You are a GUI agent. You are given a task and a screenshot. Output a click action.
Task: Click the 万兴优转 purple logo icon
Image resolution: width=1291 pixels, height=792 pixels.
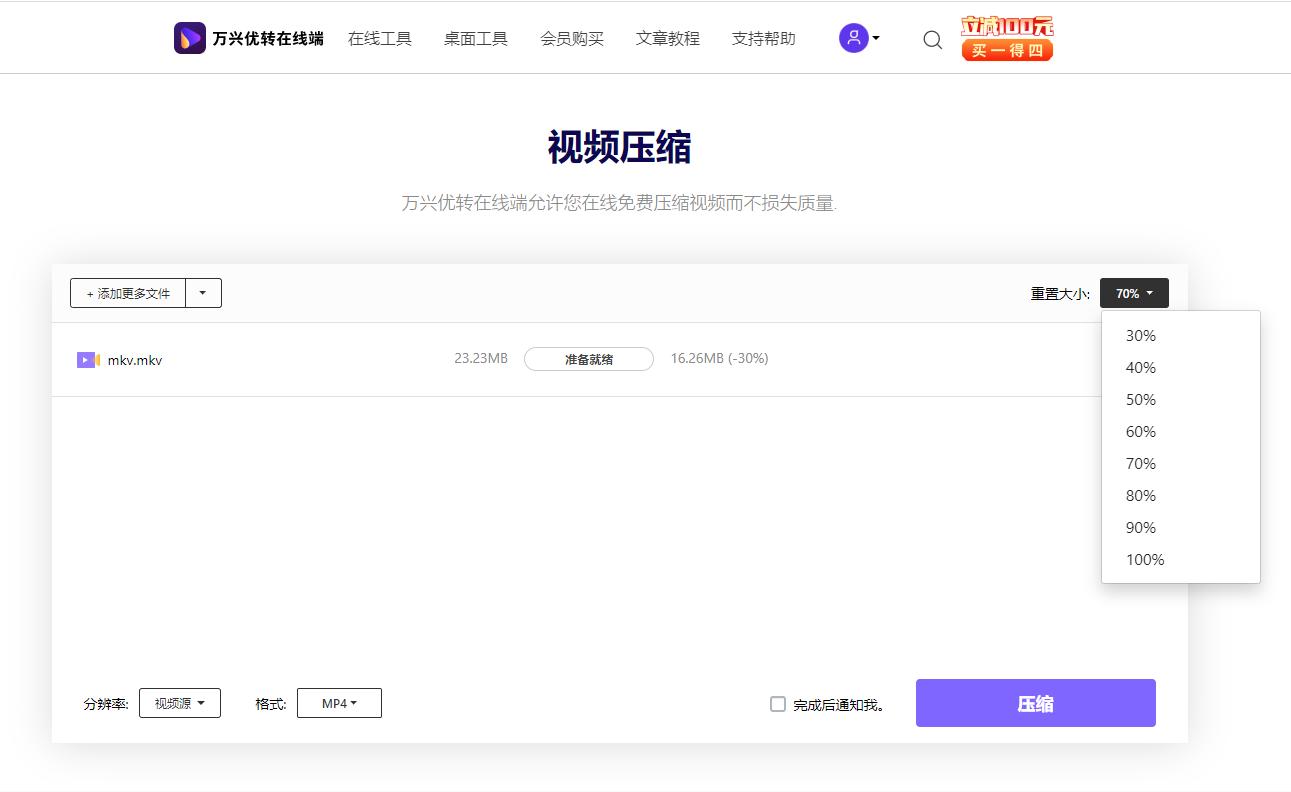click(x=189, y=37)
